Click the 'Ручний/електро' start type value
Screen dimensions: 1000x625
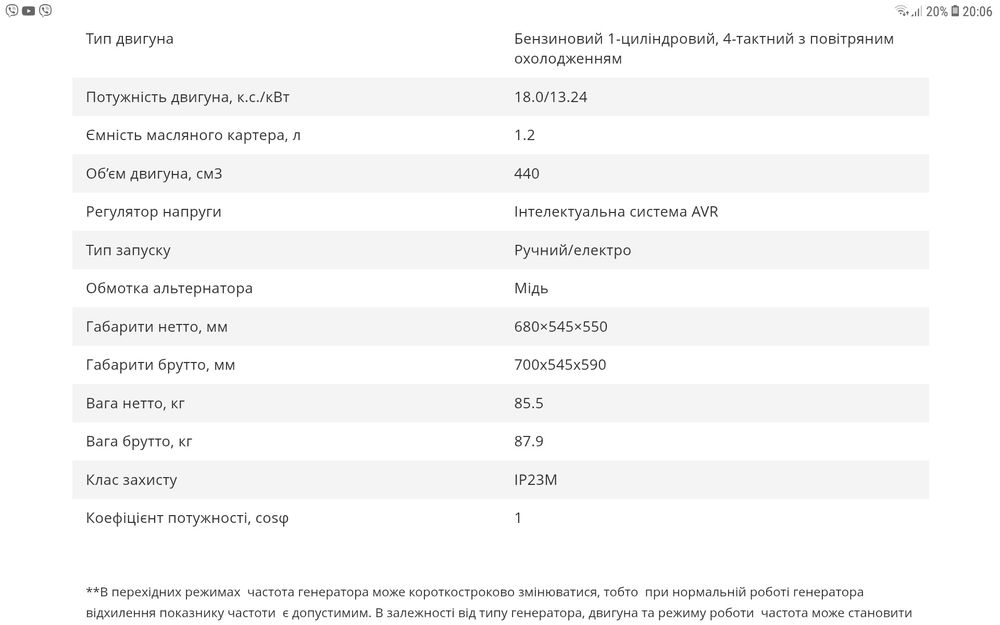572,250
